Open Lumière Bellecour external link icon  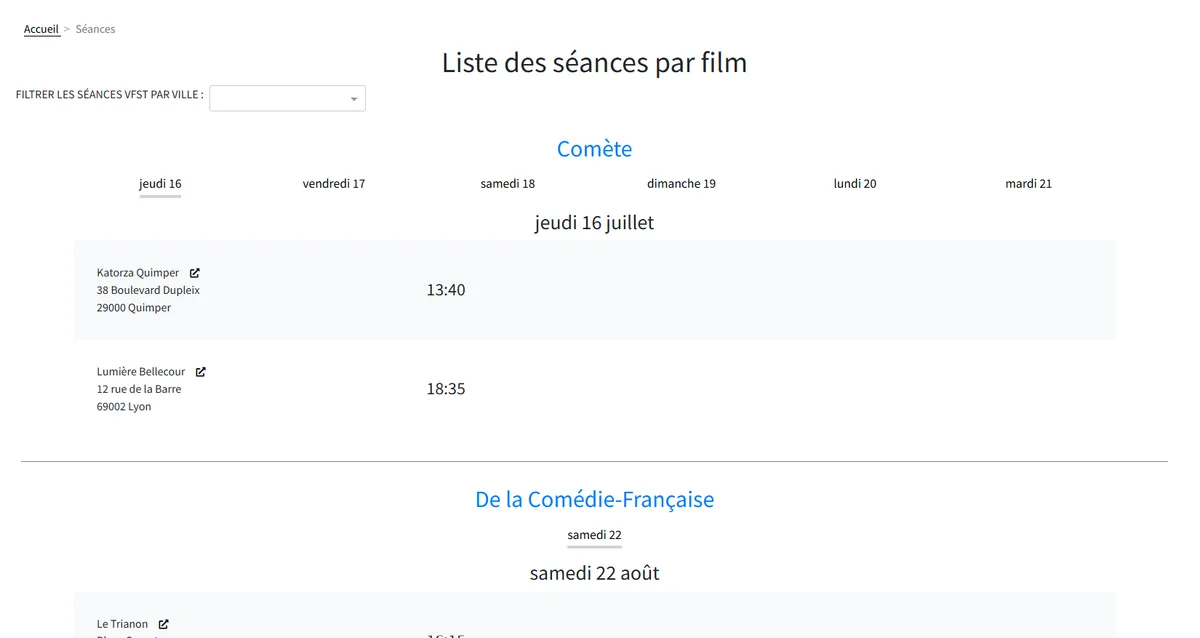pyautogui.click(x=201, y=371)
